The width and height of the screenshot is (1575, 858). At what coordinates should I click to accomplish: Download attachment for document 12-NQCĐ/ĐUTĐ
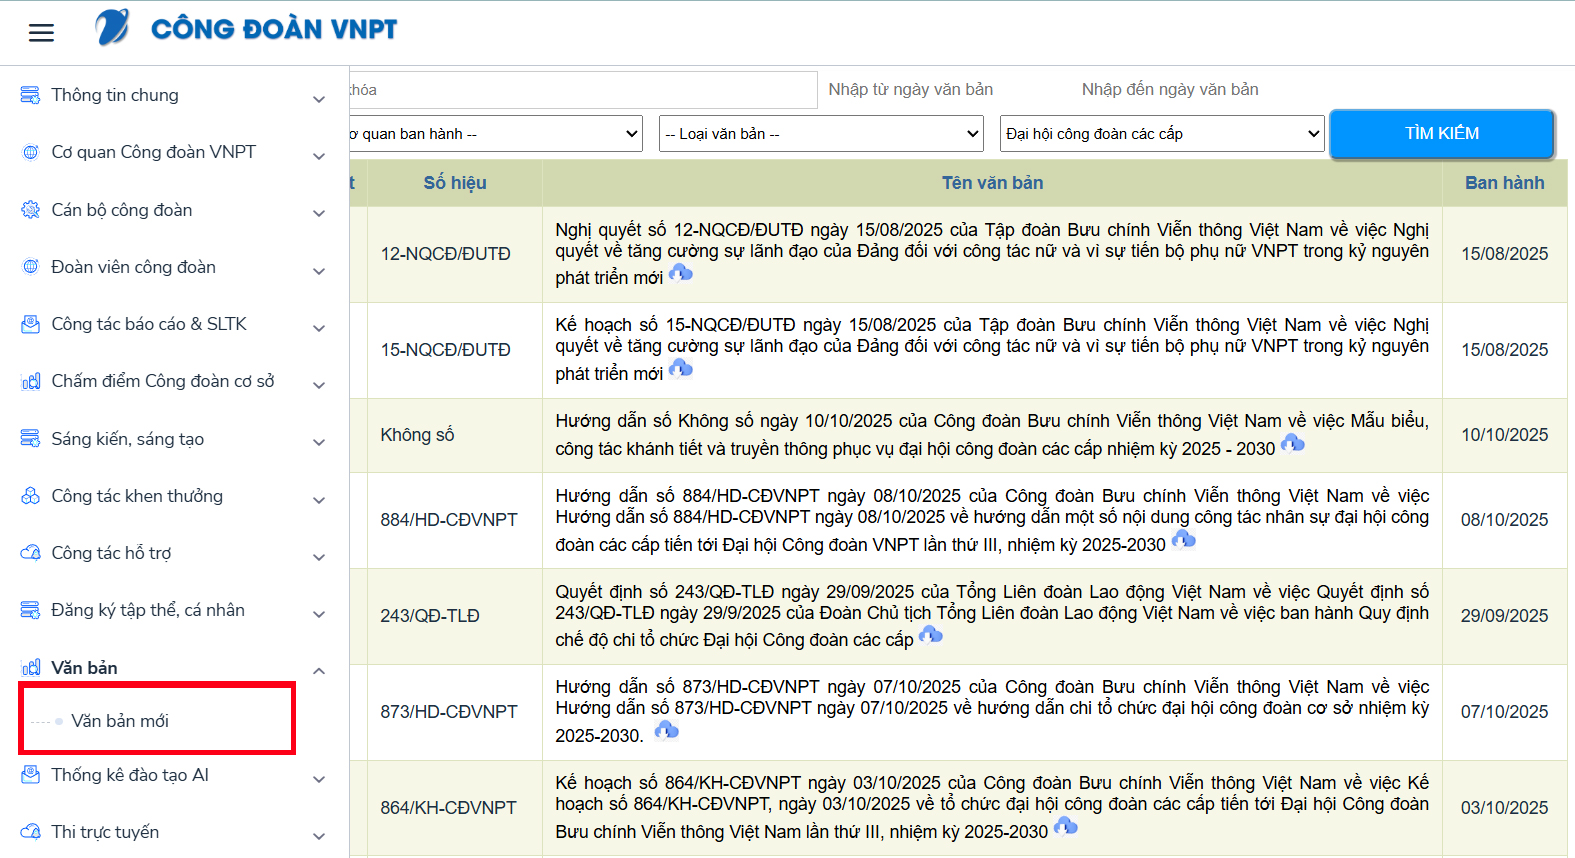coord(681,274)
